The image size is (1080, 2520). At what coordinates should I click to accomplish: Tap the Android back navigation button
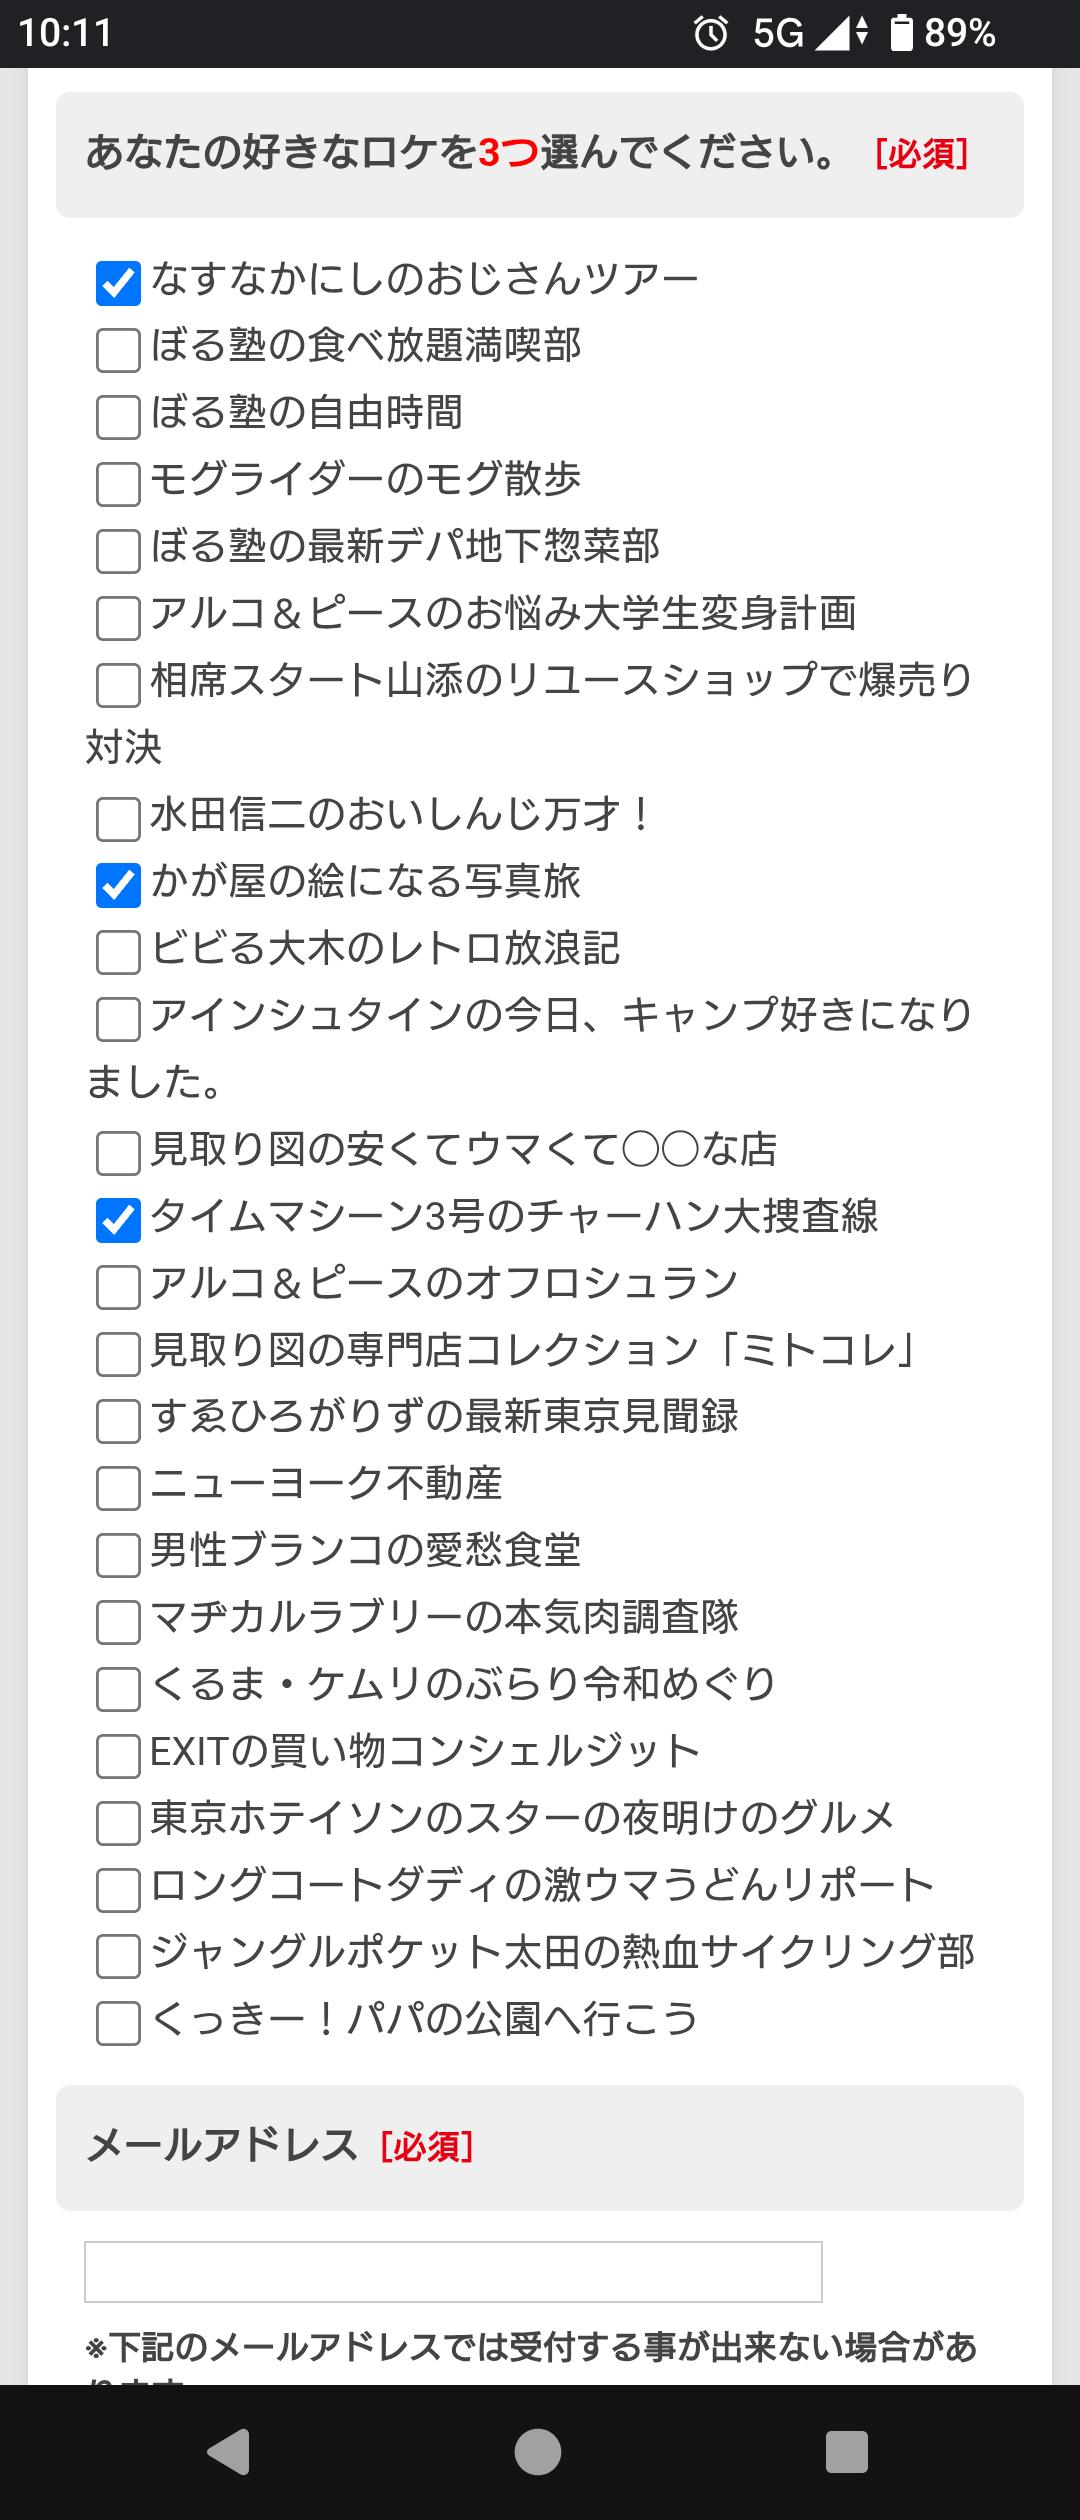point(229,2452)
